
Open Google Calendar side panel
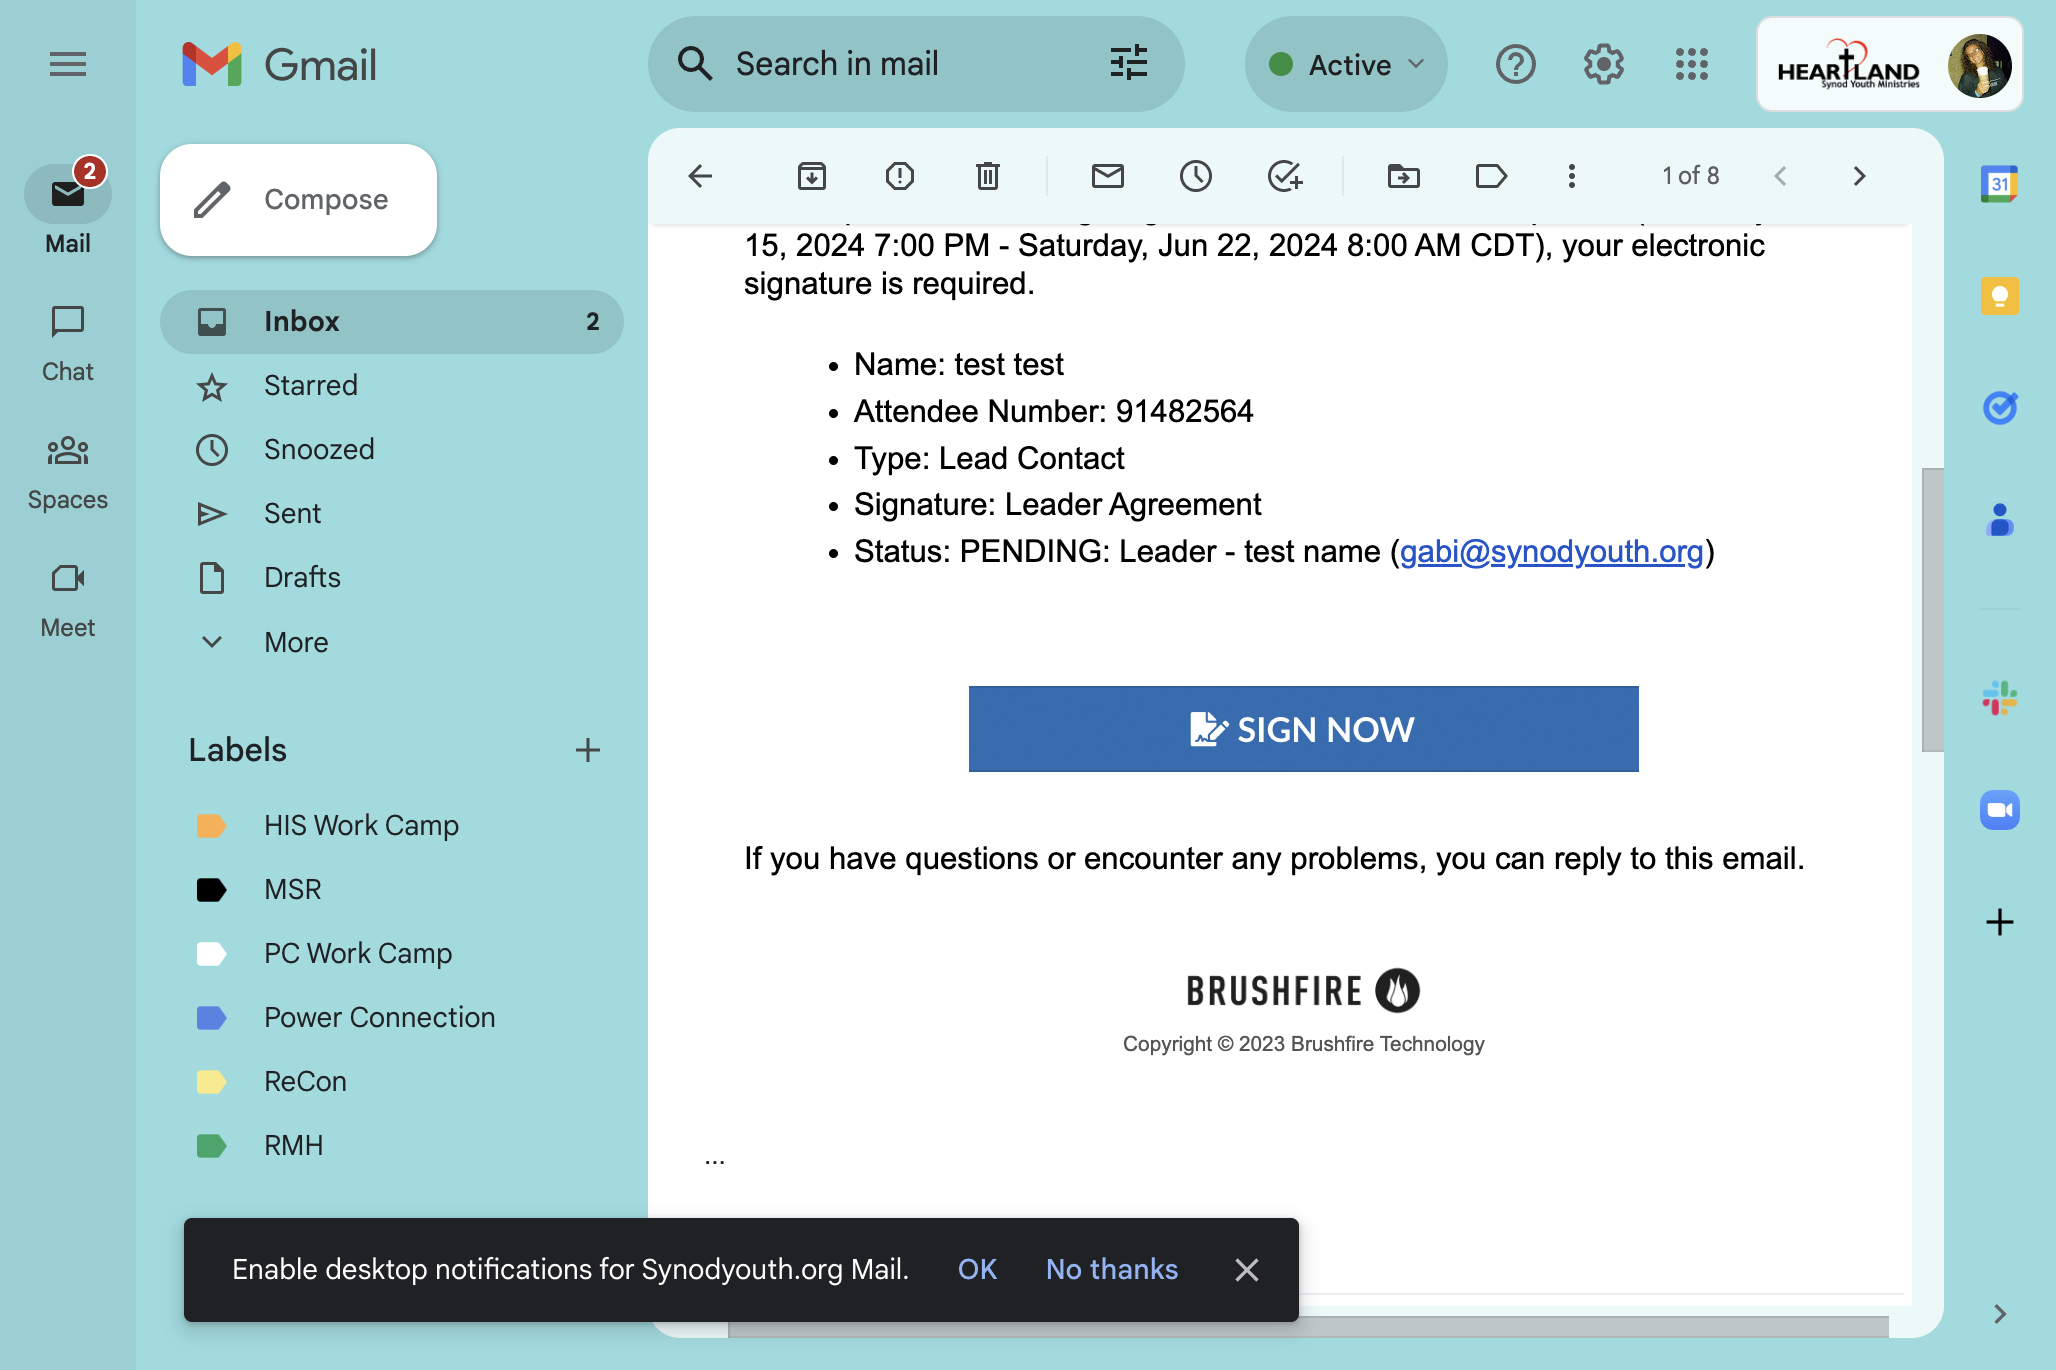(x=2000, y=184)
